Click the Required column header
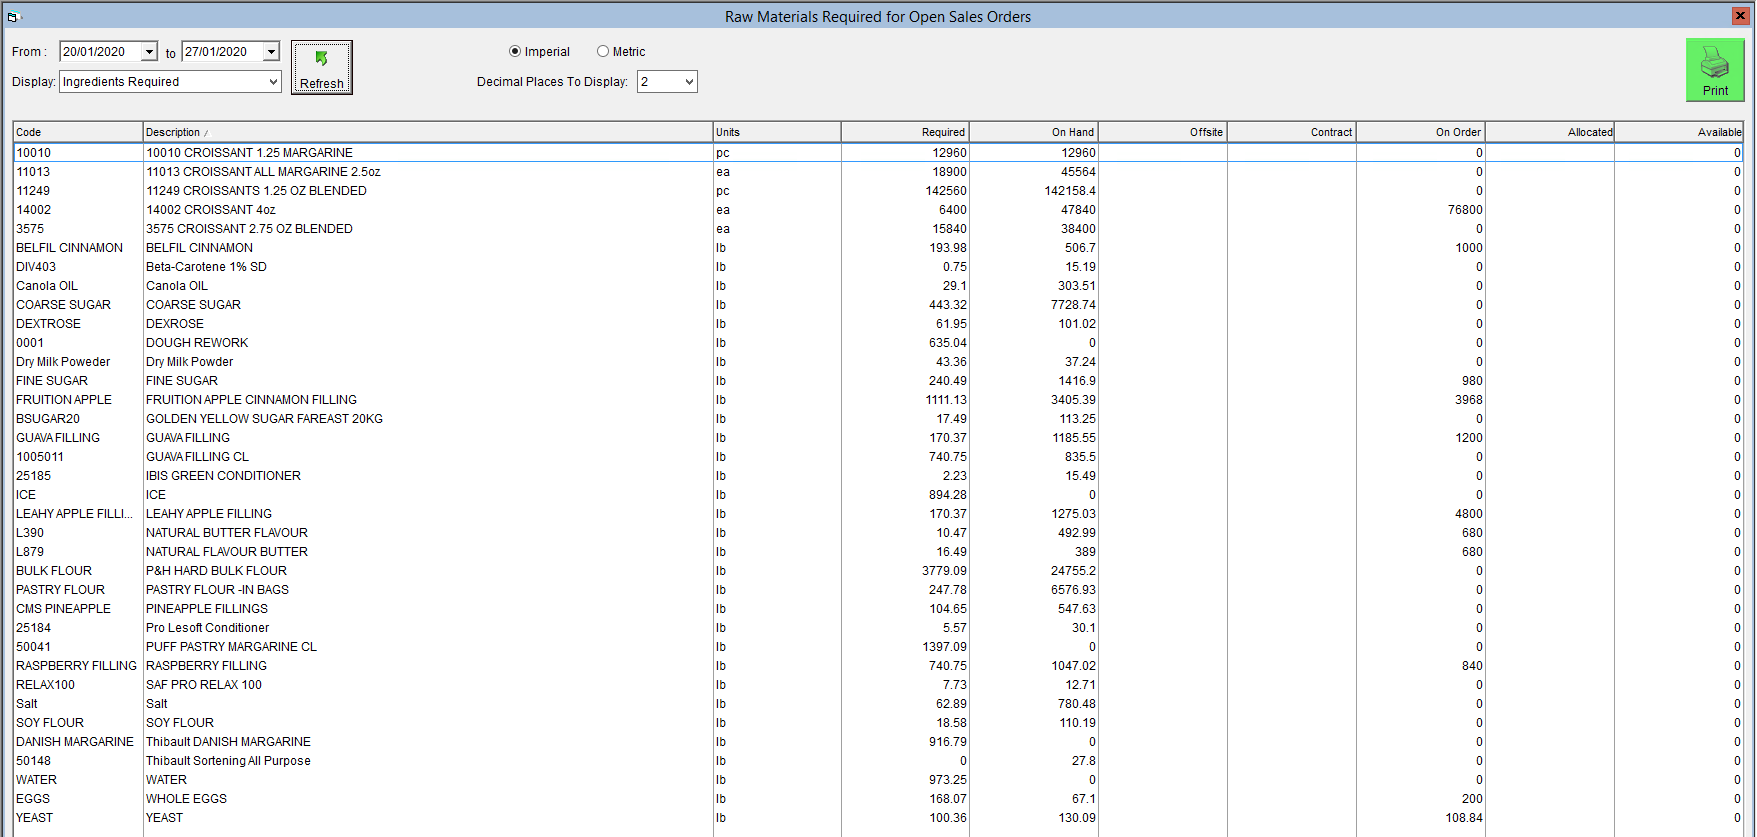This screenshot has width=1757, height=837. click(x=905, y=132)
